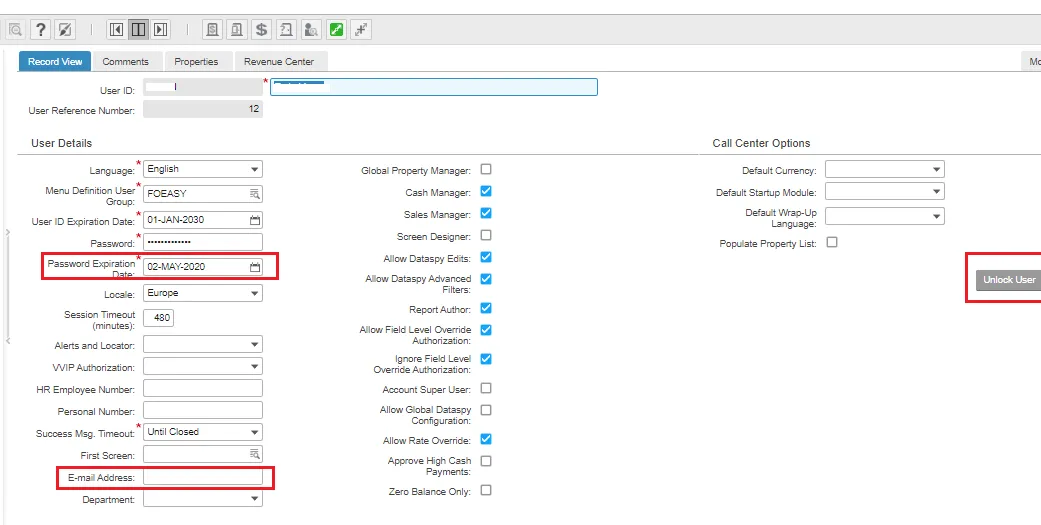
Task: Toggle Allow Field Level Override Authorization checkbox
Action: point(486,330)
